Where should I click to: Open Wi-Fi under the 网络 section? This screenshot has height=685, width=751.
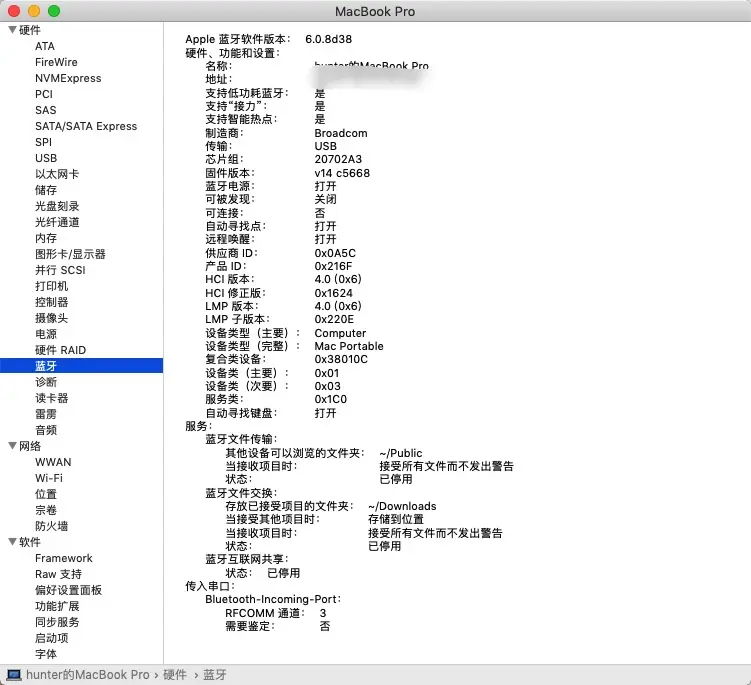coord(49,478)
